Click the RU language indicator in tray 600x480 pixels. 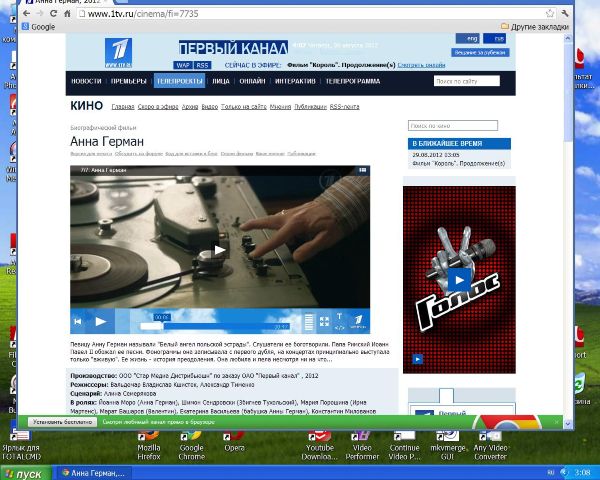[x=551, y=473]
